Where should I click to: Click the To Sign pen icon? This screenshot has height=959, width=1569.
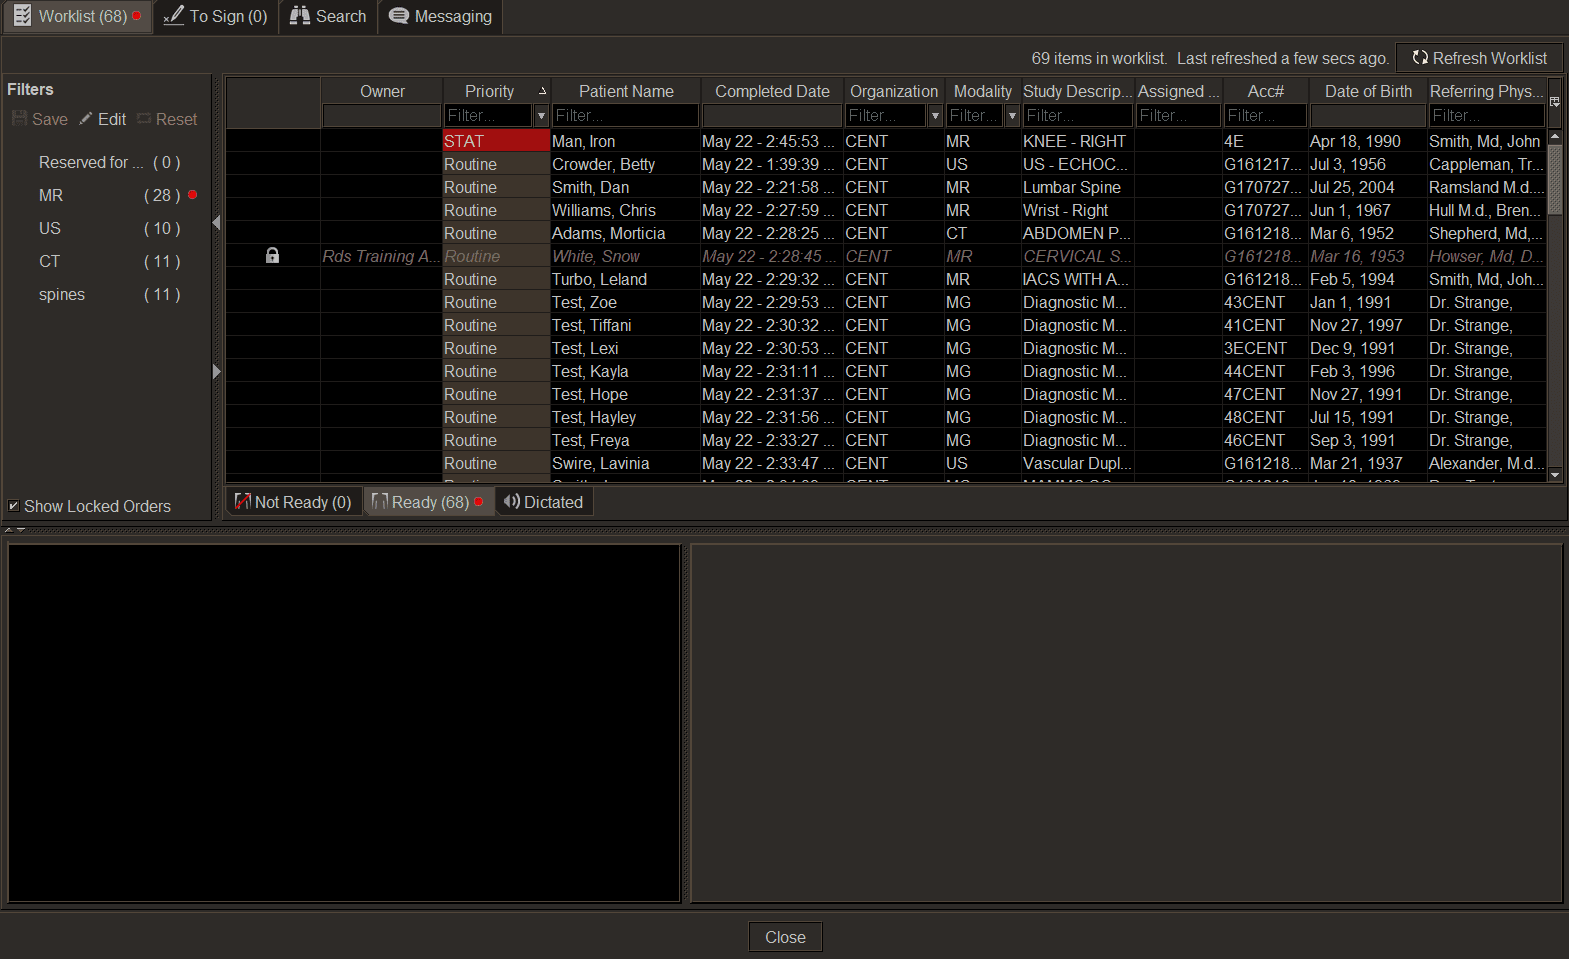(174, 15)
